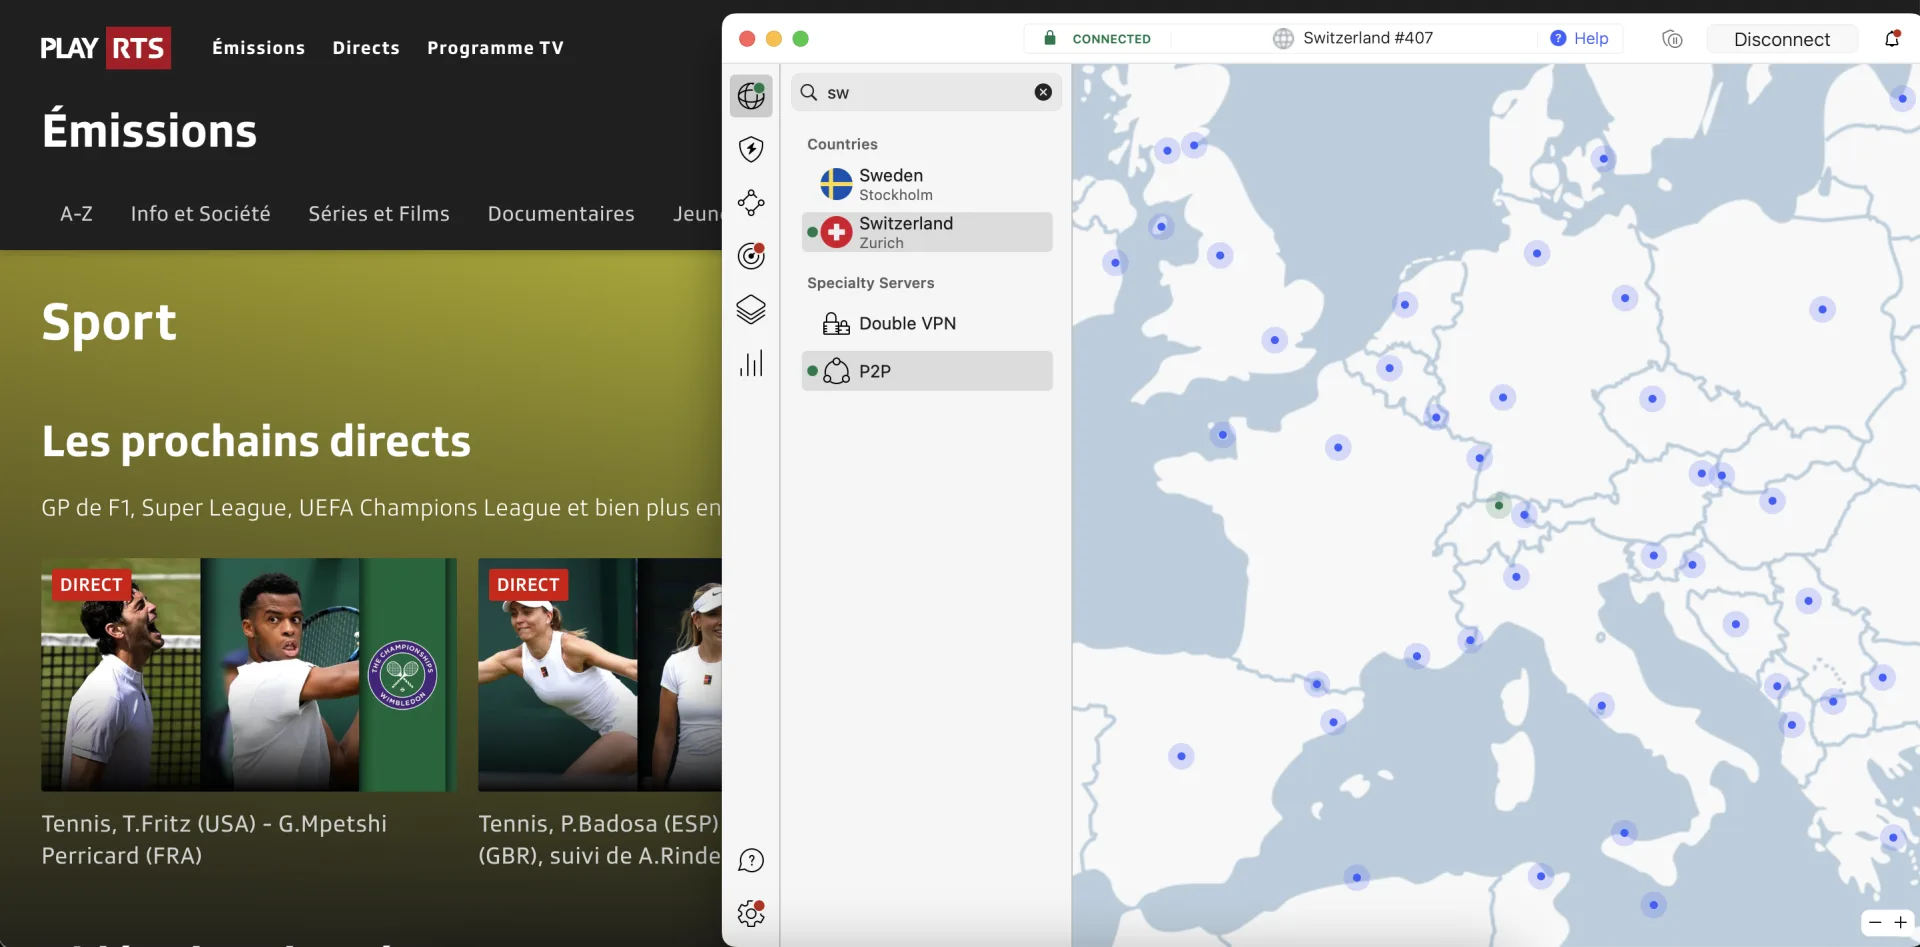The height and width of the screenshot is (947, 1920).
Task: Click the DIRECT badge on the Fritz match
Action: point(91,585)
